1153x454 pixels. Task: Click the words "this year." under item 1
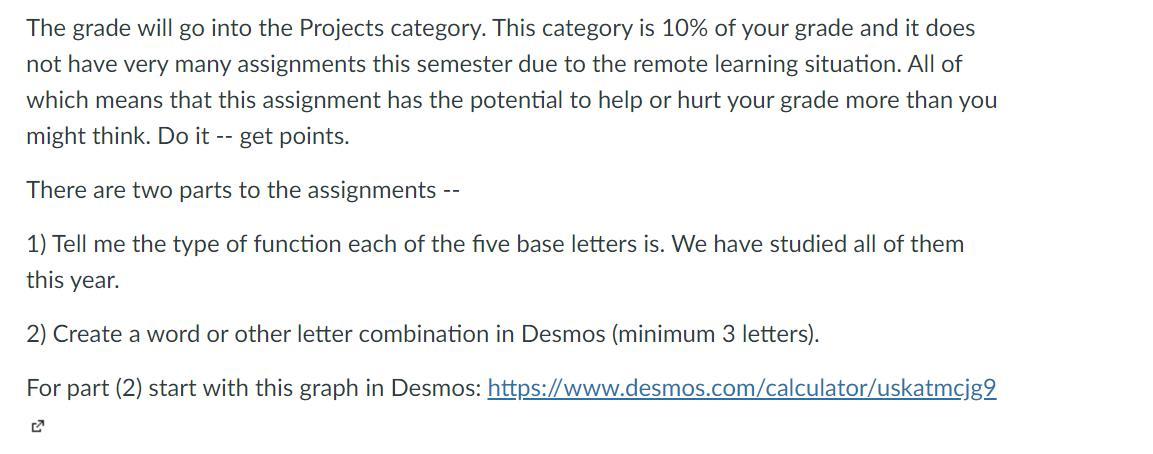pyautogui.click(x=72, y=280)
